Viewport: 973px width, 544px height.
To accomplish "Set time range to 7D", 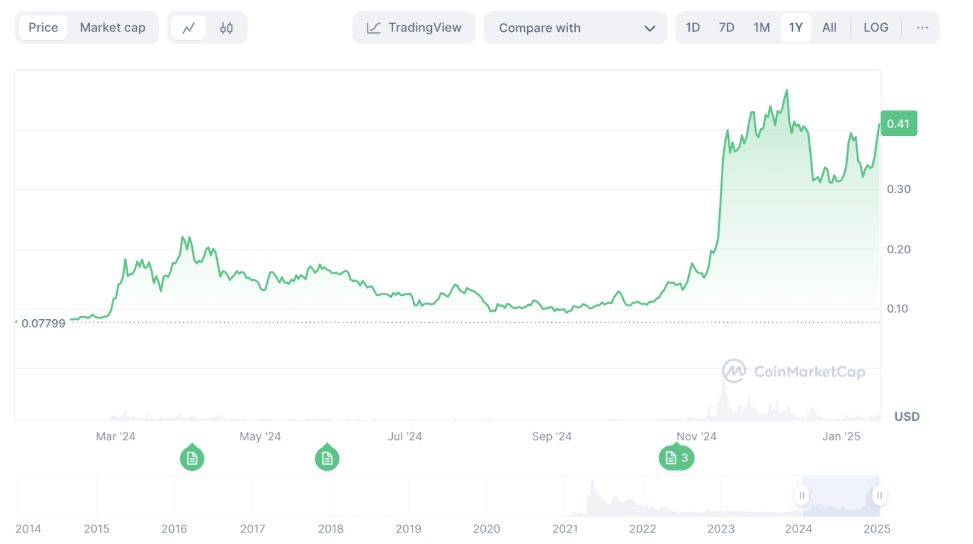I will click(727, 28).
